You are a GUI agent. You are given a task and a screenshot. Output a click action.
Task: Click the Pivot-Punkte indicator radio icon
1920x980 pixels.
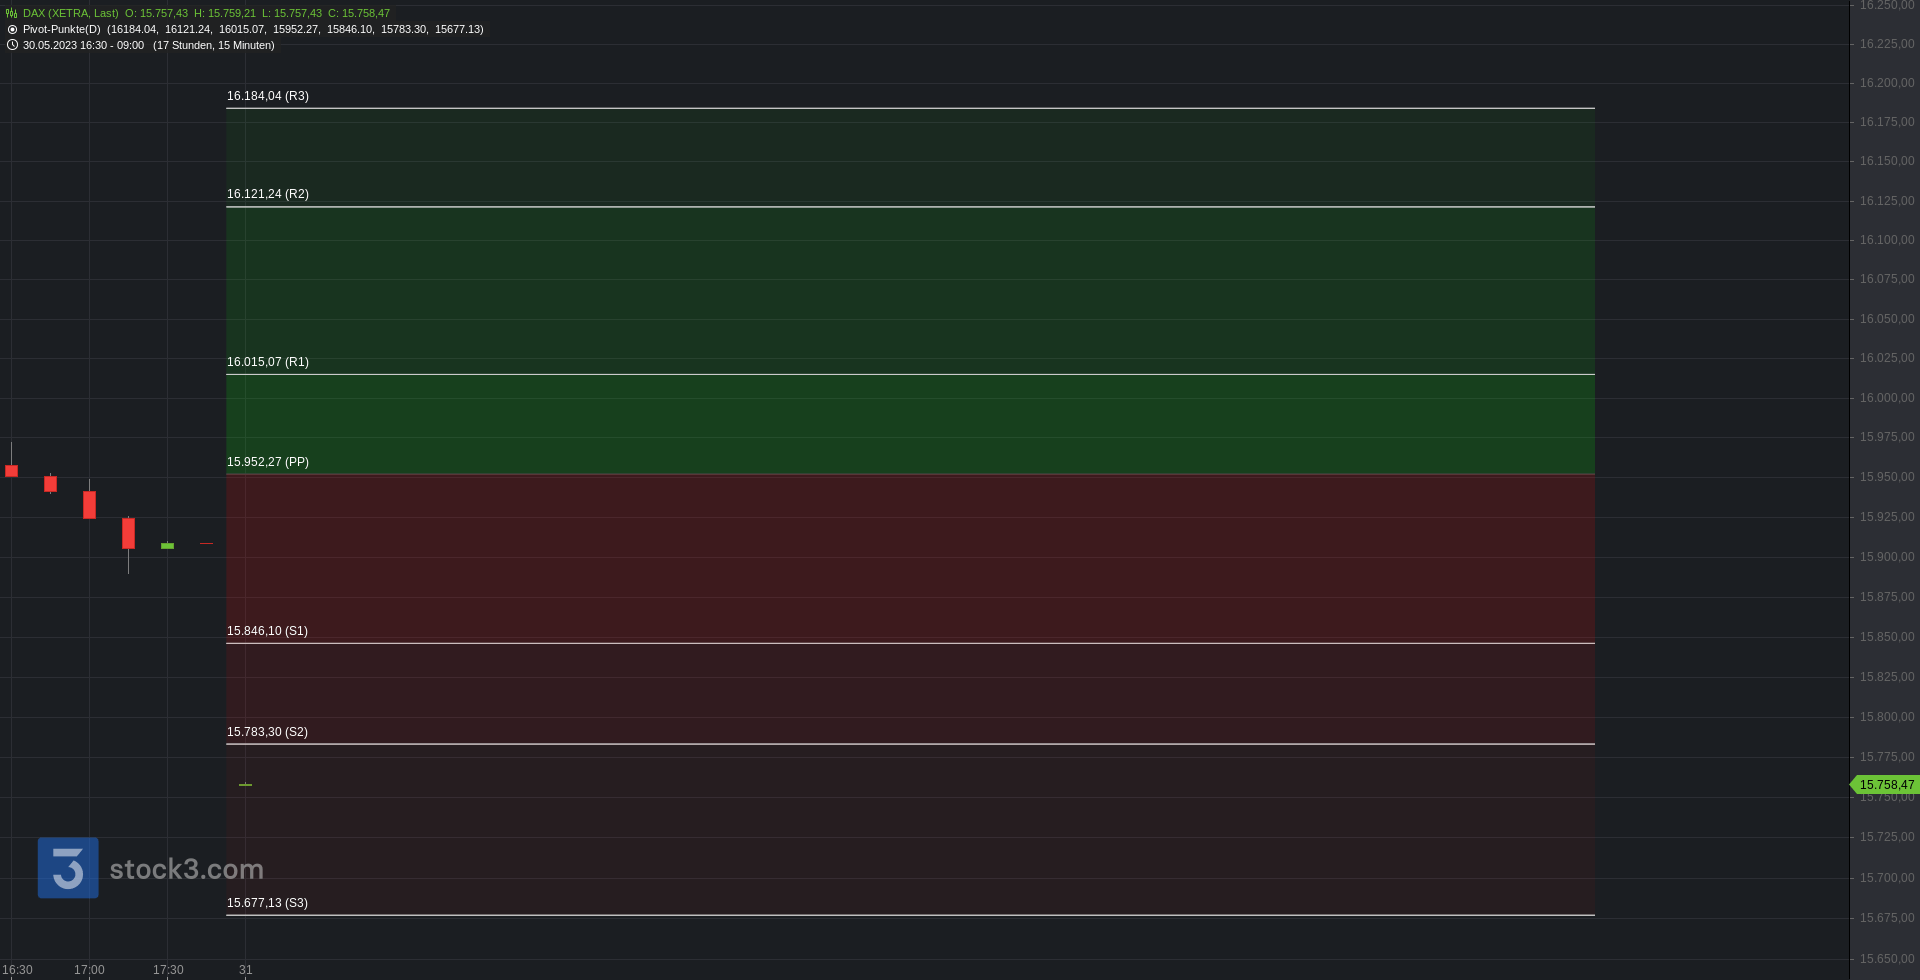(12, 30)
